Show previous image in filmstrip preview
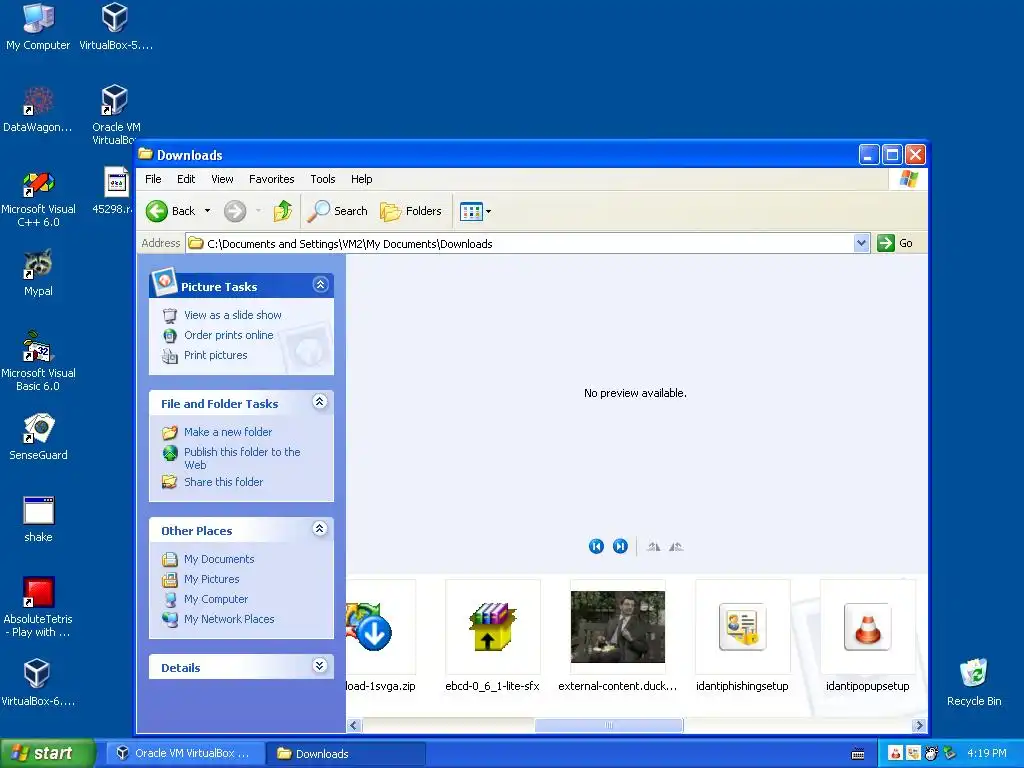Viewport: 1024px width, 768px height. tap(596, 547)
